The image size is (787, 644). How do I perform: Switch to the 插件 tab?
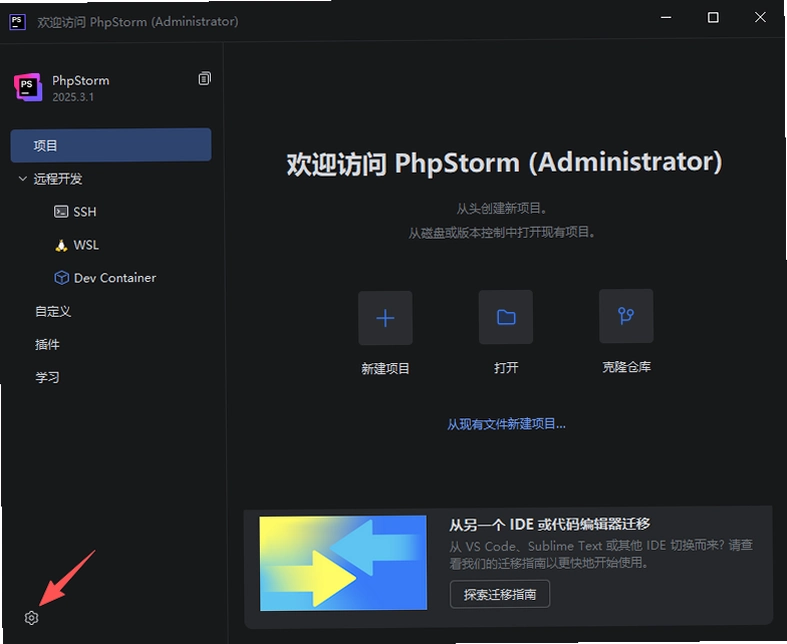[x=47, y=344]
